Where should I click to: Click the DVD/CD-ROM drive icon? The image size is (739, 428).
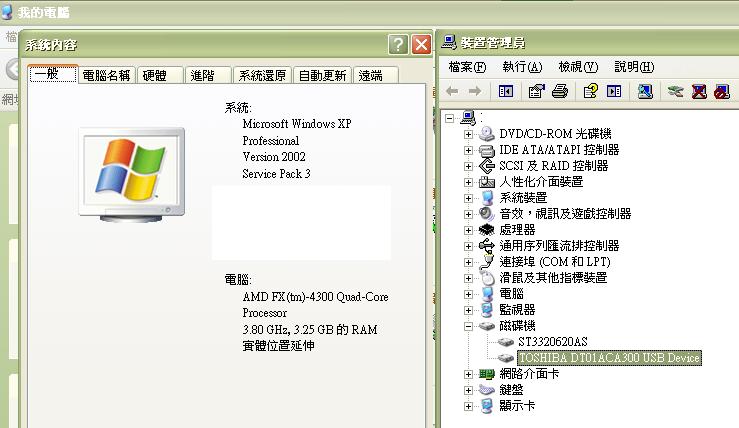pos(486,134)
